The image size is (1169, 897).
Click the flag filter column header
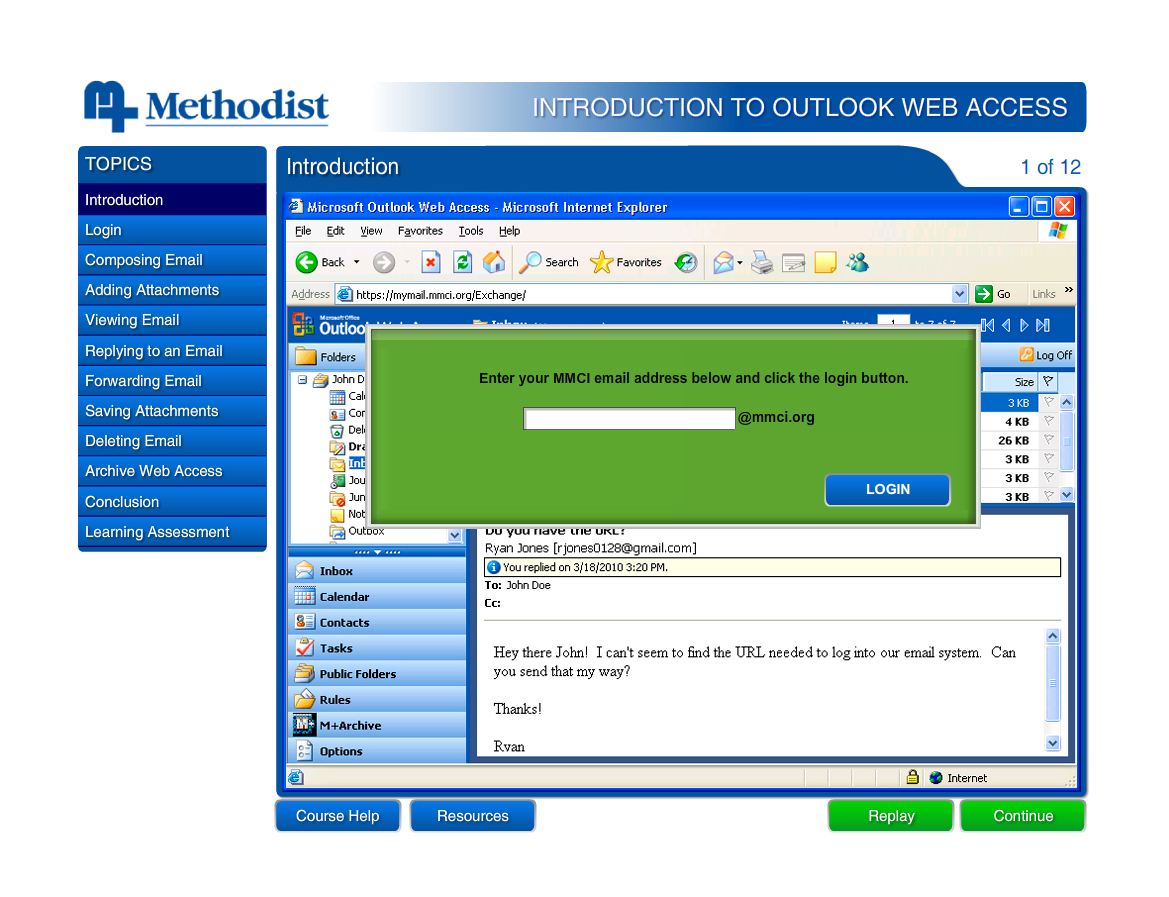point(1048,381)
